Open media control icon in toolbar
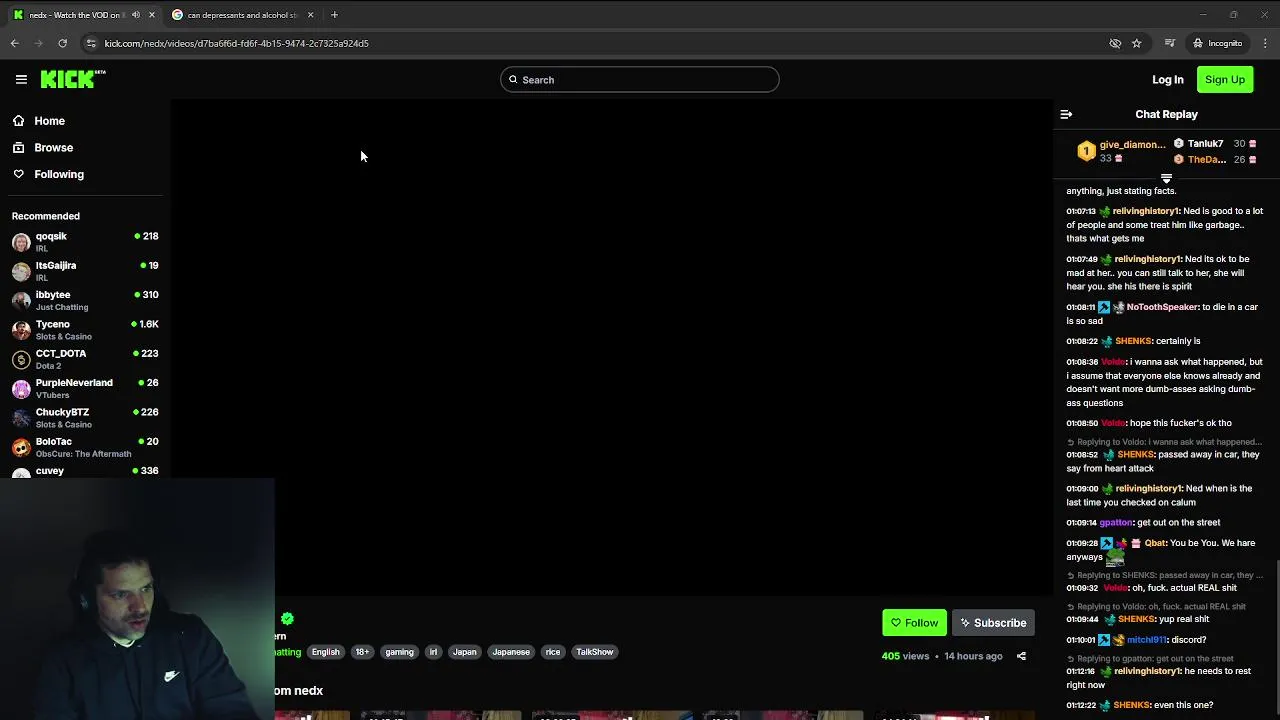The height and width of the screenshot is (720, 1280). click(1169, 43)
